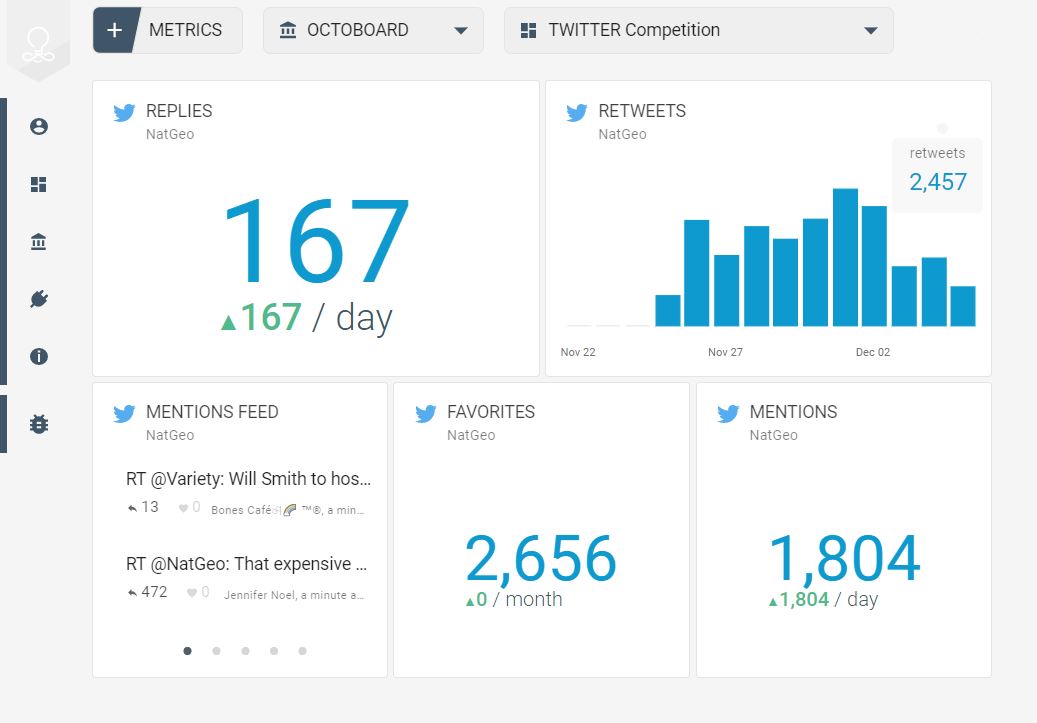Click the MENTIONS FEED widget title
Viewport: 1037px width, 723px height.
pyautogui.click(x=212, y=412)
